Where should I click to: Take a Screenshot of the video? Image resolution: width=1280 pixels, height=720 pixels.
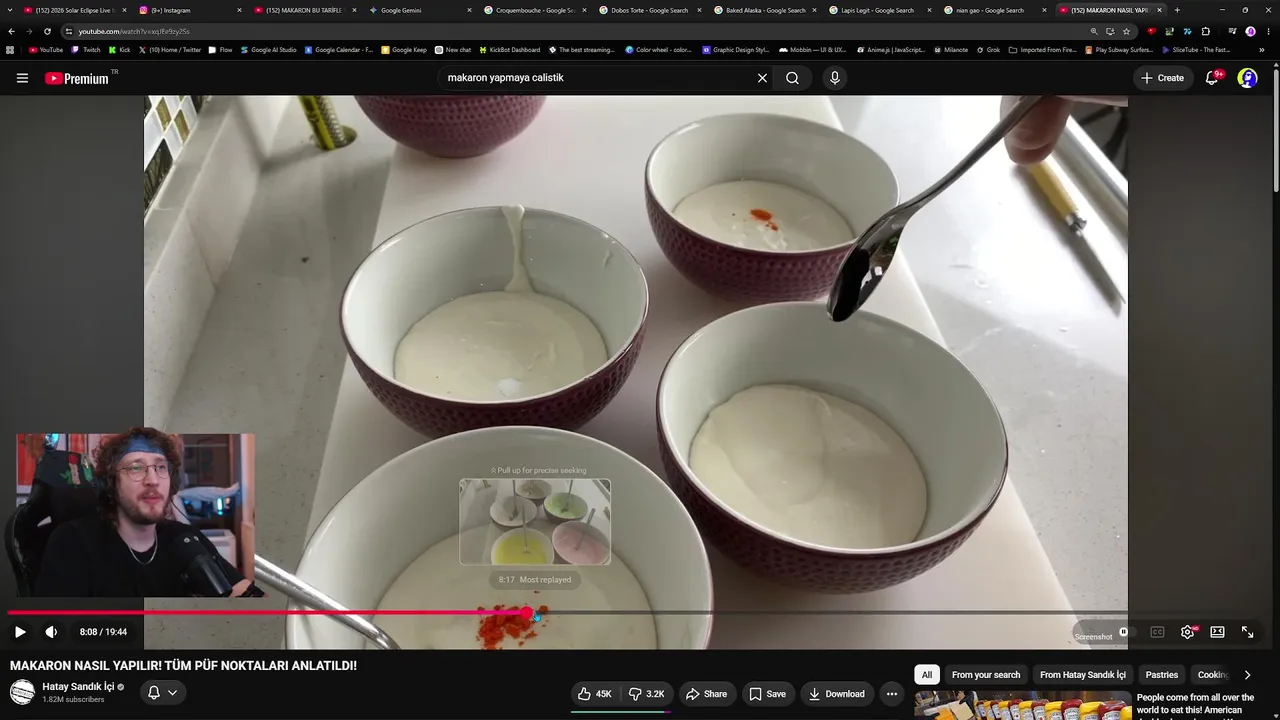coord(1093,637)
